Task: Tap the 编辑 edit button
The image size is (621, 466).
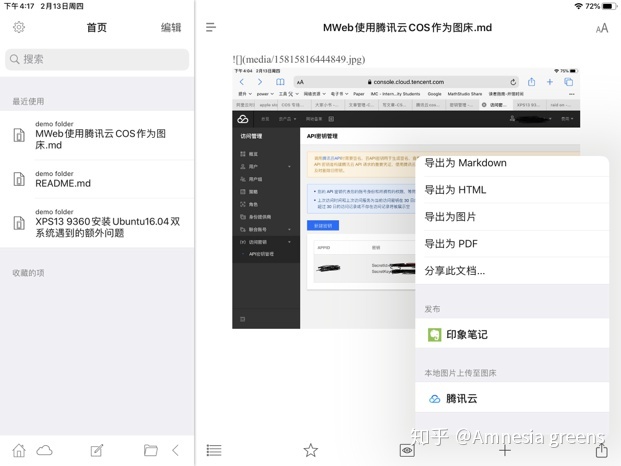Action: click(x=171, y=27)
